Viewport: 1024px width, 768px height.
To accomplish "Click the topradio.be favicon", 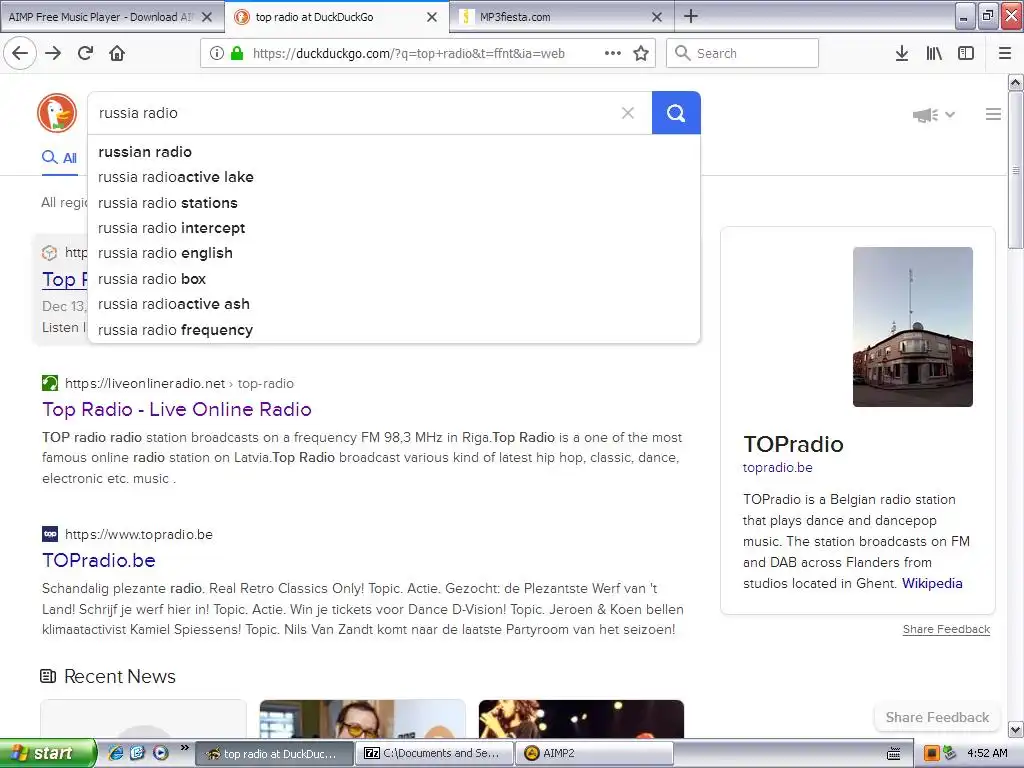I will (50, 534).
